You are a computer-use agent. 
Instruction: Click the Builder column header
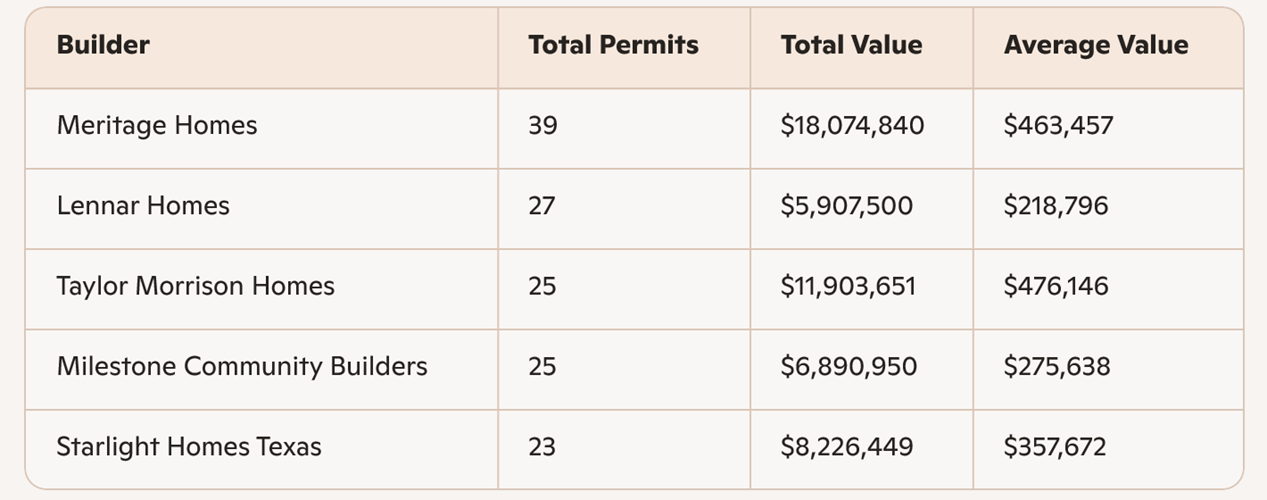103,45
